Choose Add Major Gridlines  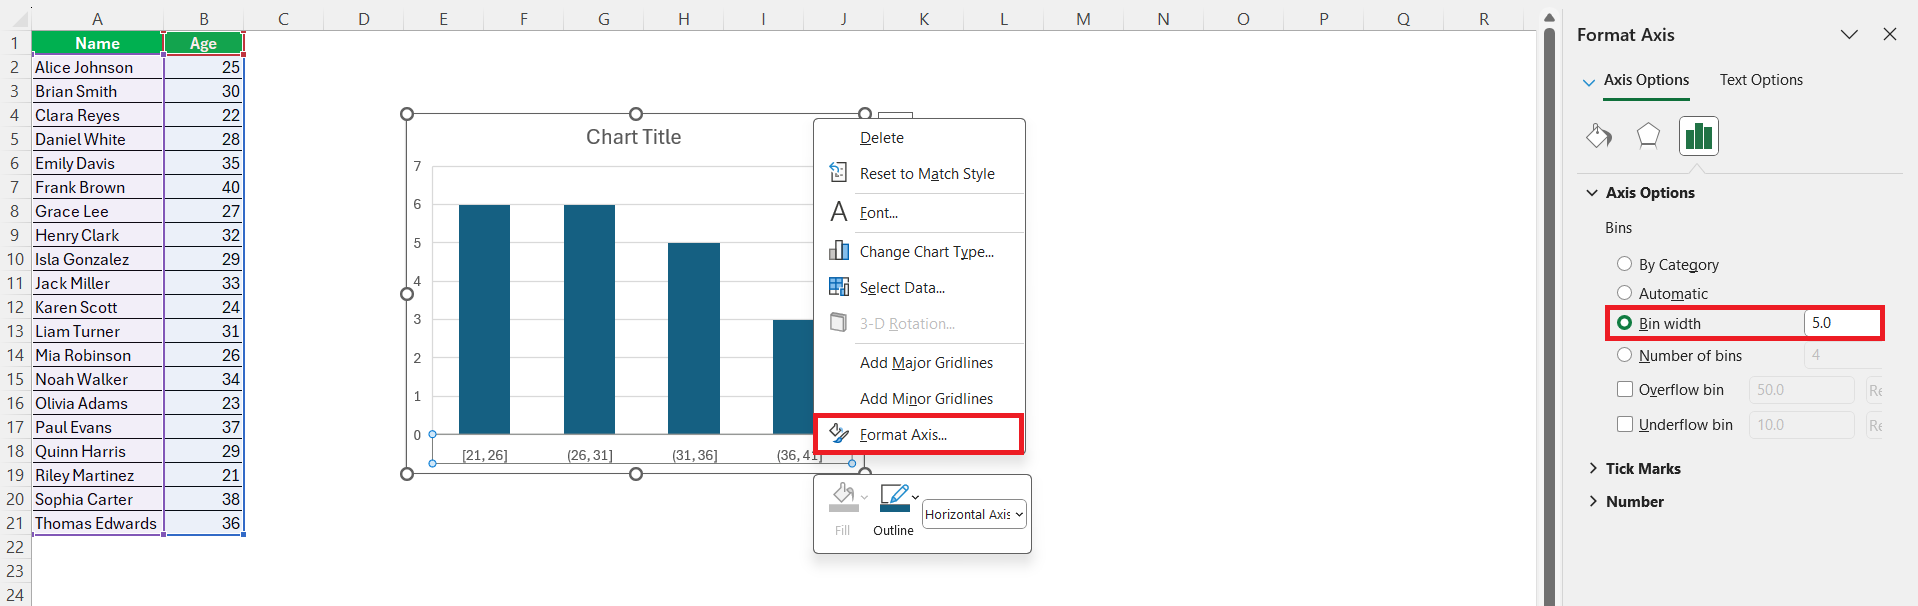click(x=919, y=363)
